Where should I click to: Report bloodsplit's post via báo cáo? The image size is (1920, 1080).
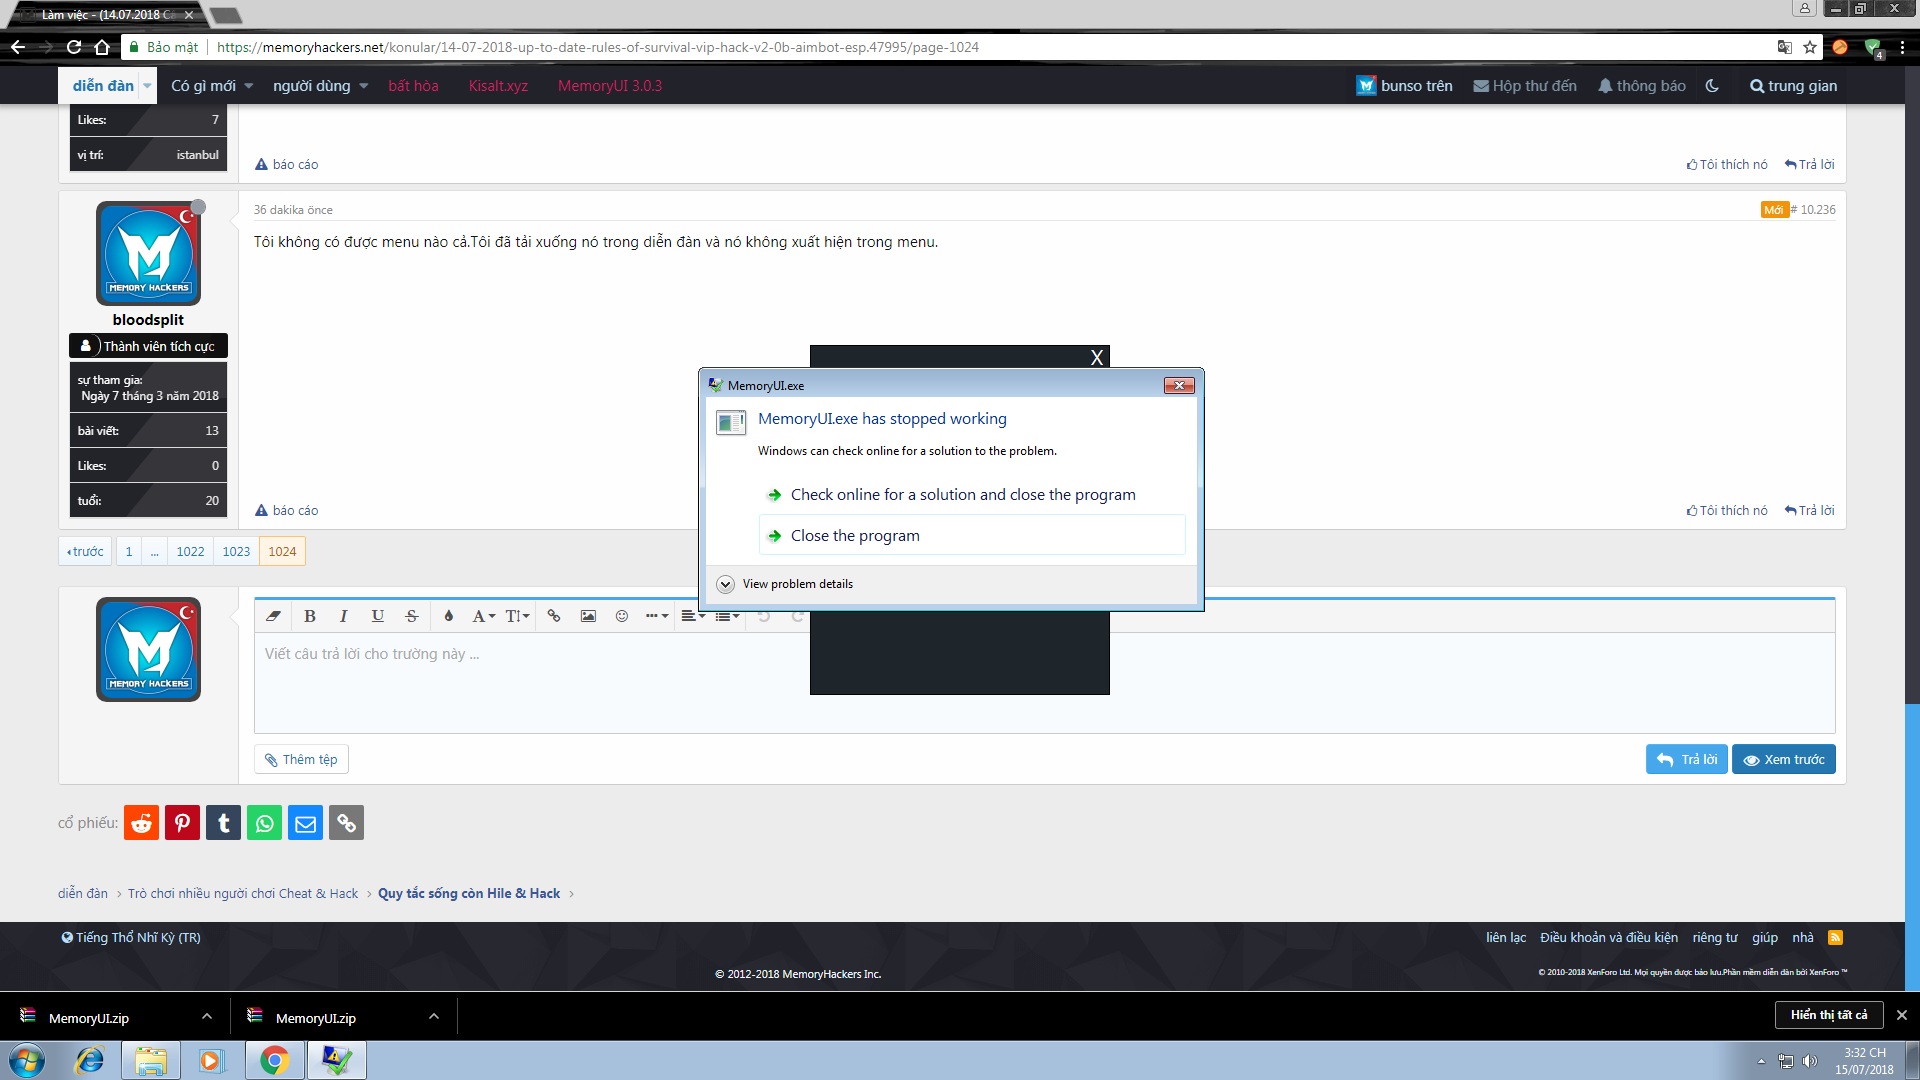(x=287, y=510)
